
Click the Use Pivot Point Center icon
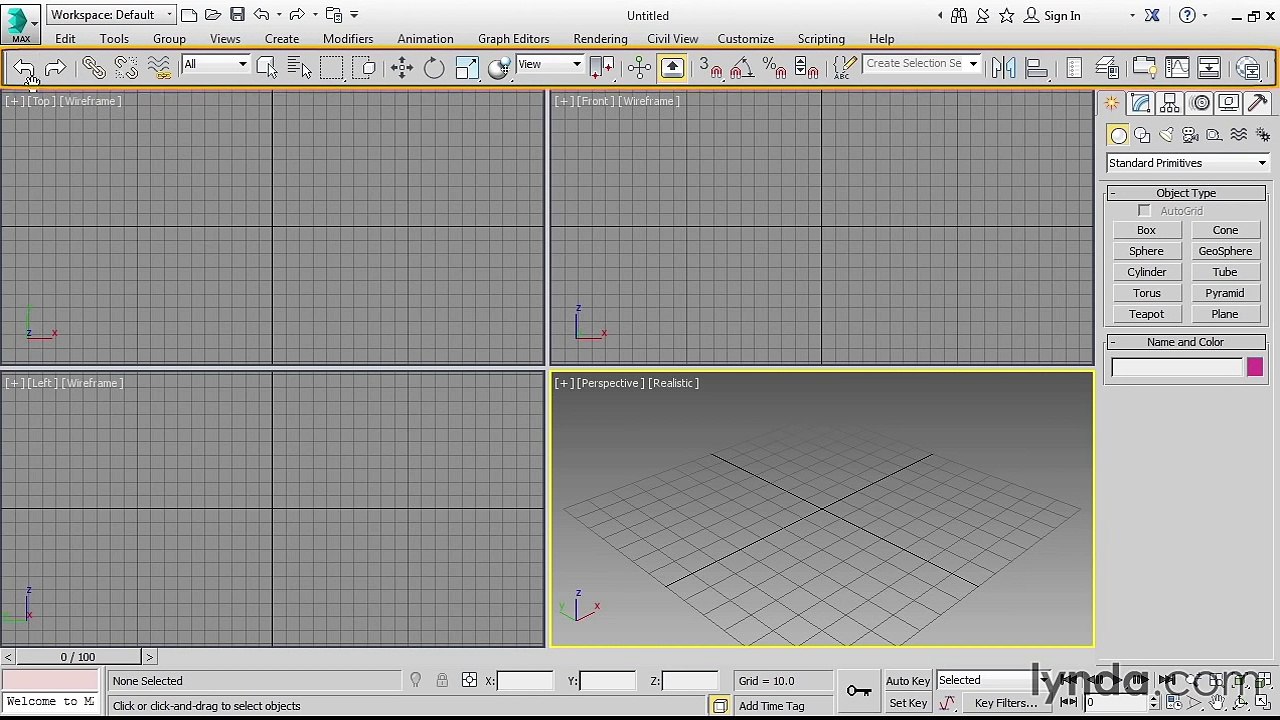[x=601, y=67]
